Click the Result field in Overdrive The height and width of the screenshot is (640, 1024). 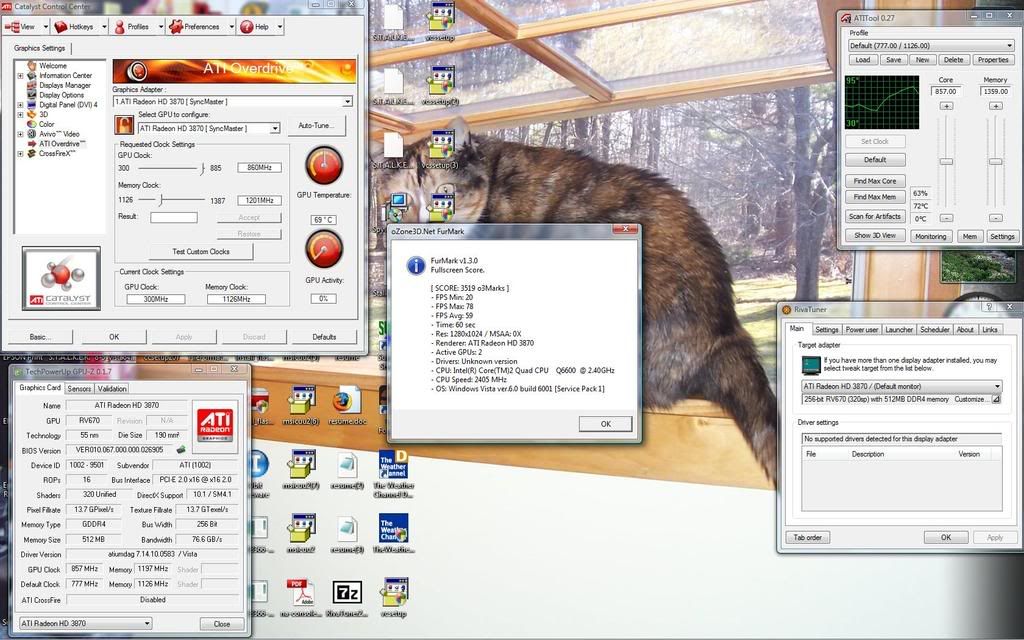tap(174, 217)
